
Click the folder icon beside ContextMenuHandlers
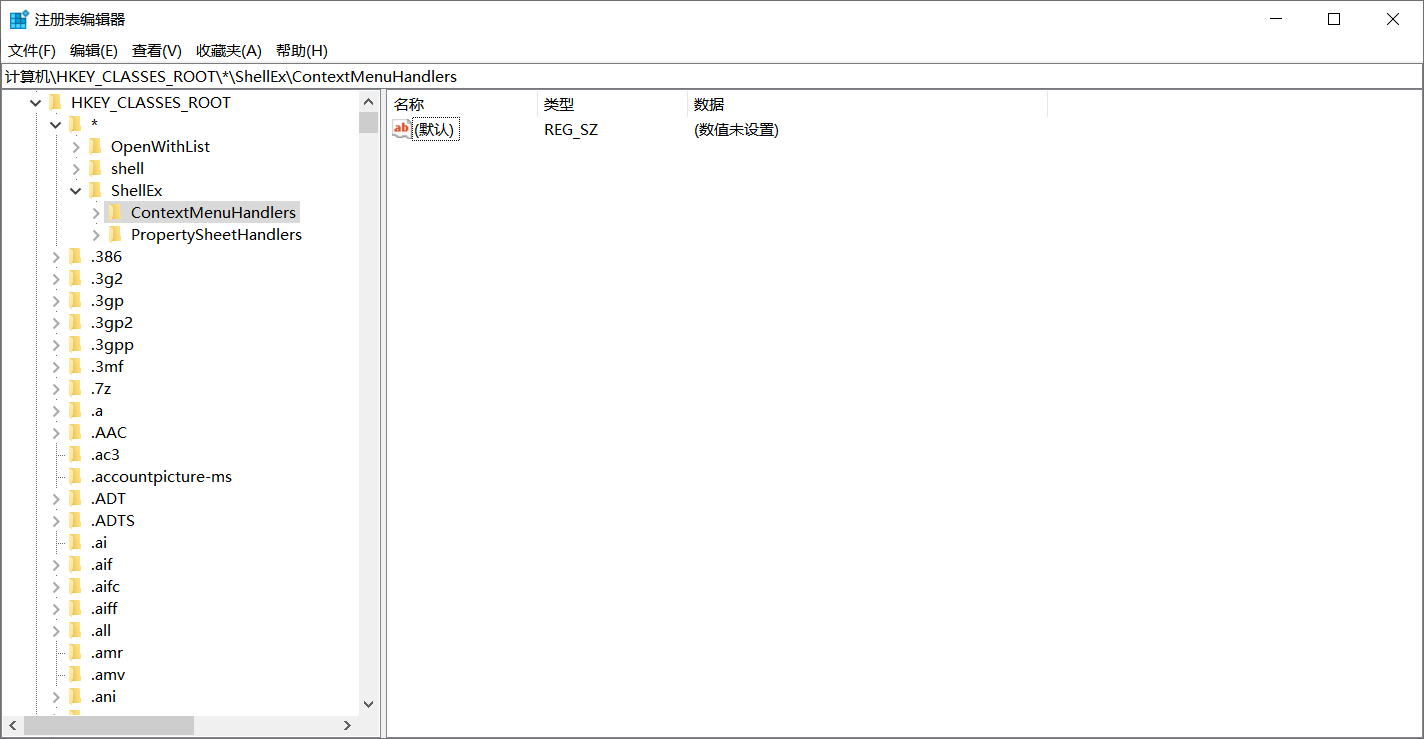116,212
